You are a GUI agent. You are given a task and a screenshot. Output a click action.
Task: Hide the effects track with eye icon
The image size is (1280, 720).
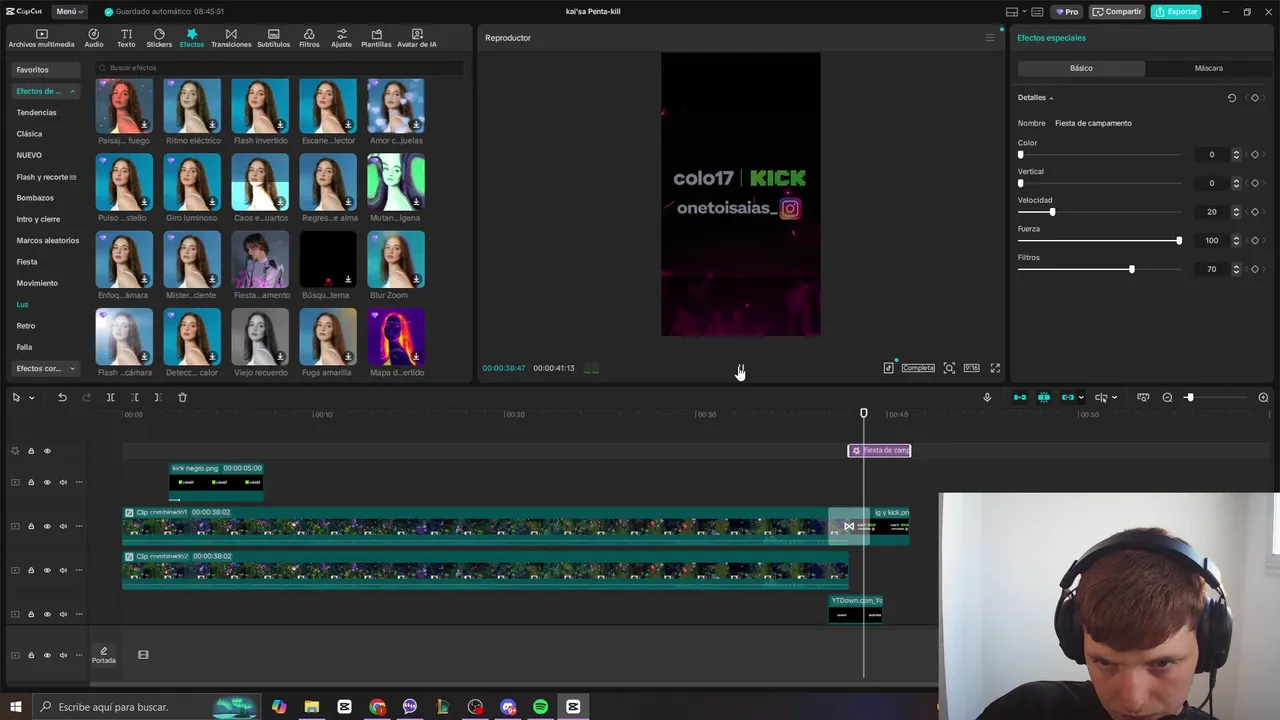[47, 451]
